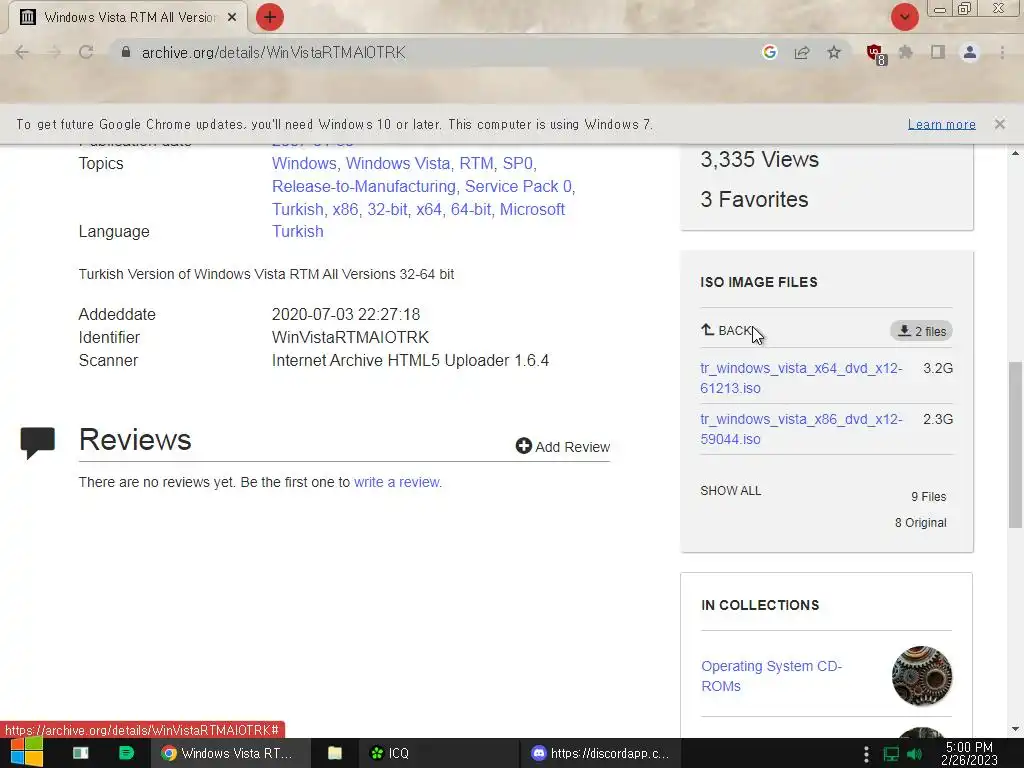
Task: Open a new tab with the red plus button
Action: (x=270, y=17)
